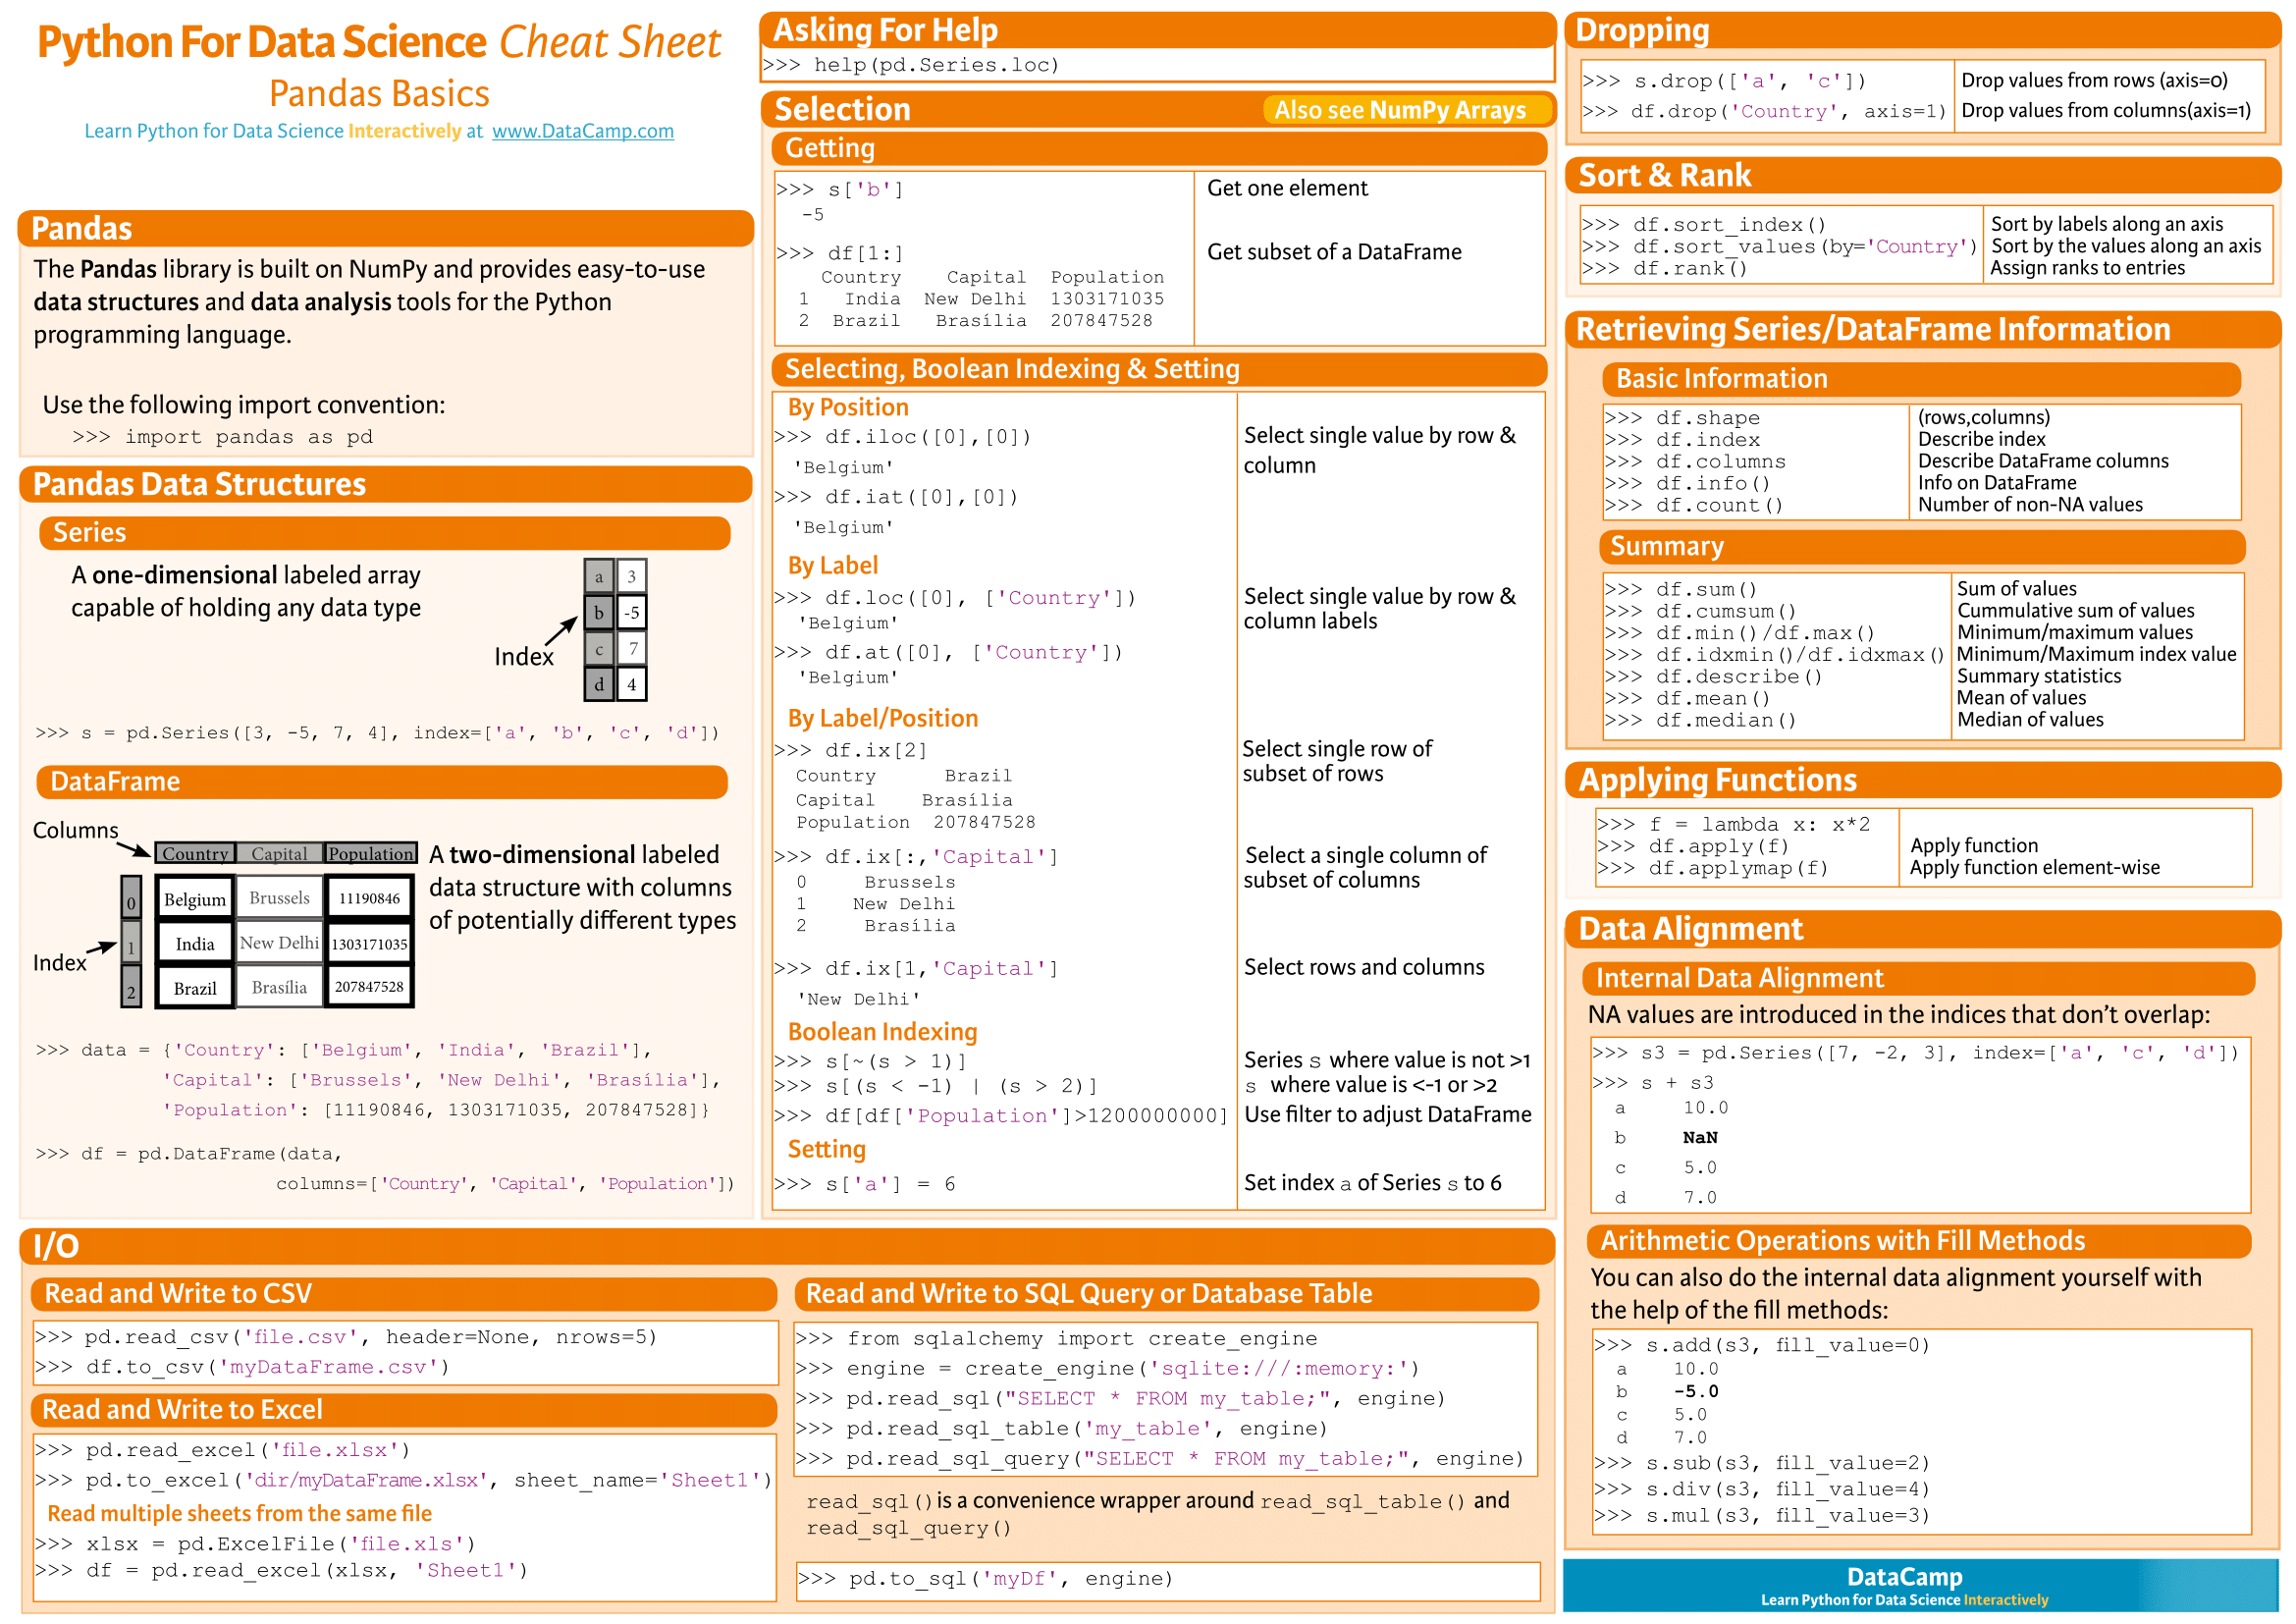
Task: Click the Getting subsection banner
Action: point(831,148)
